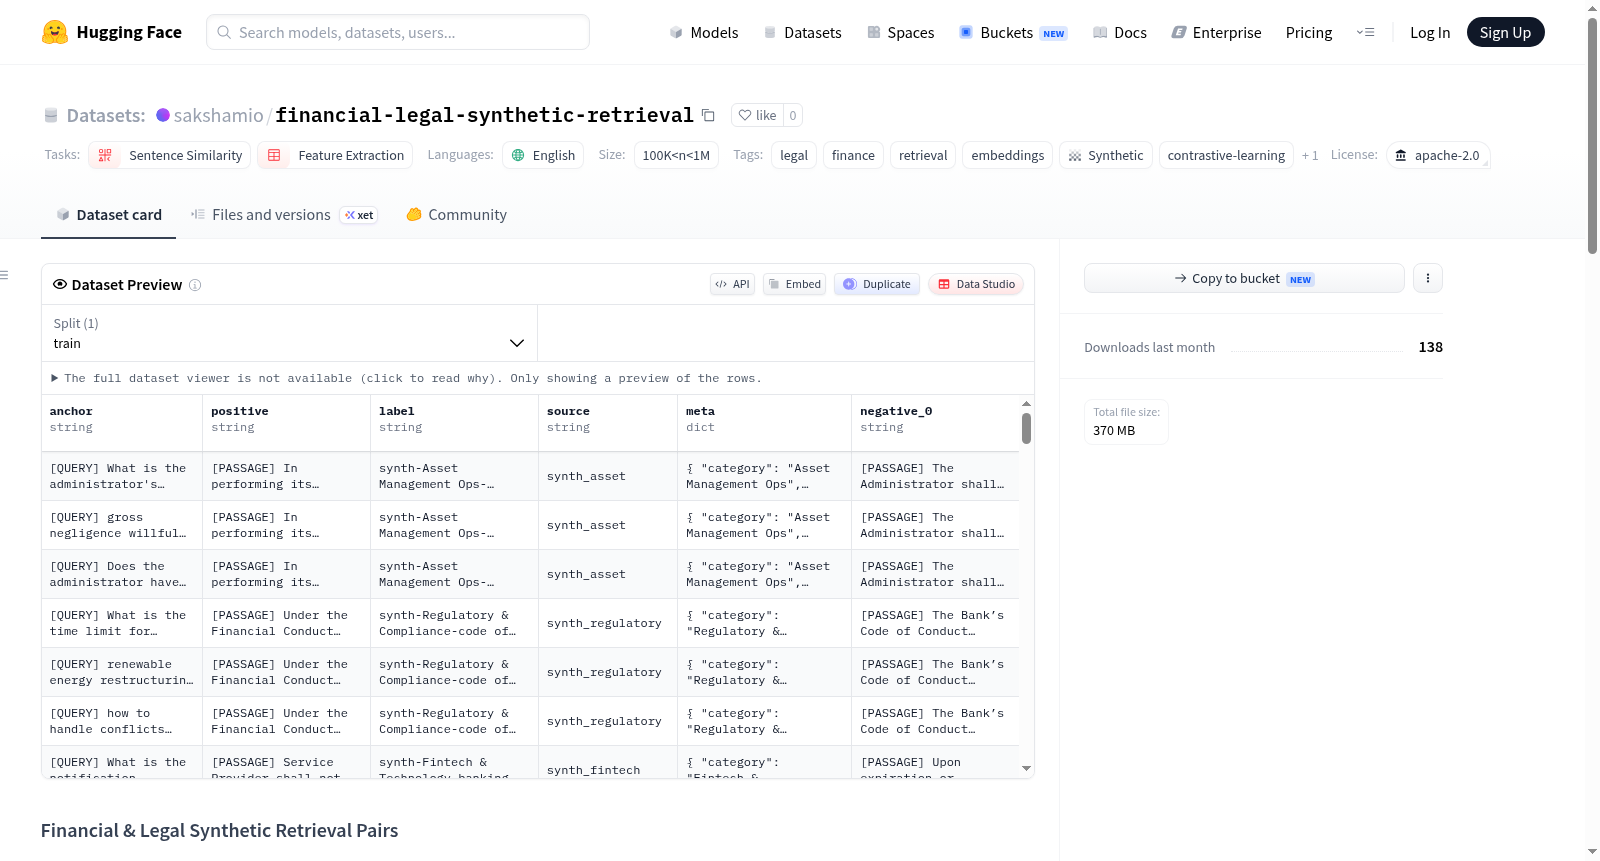Open the three-dot more options menu
The image size is (1600, 861).
1428,278
